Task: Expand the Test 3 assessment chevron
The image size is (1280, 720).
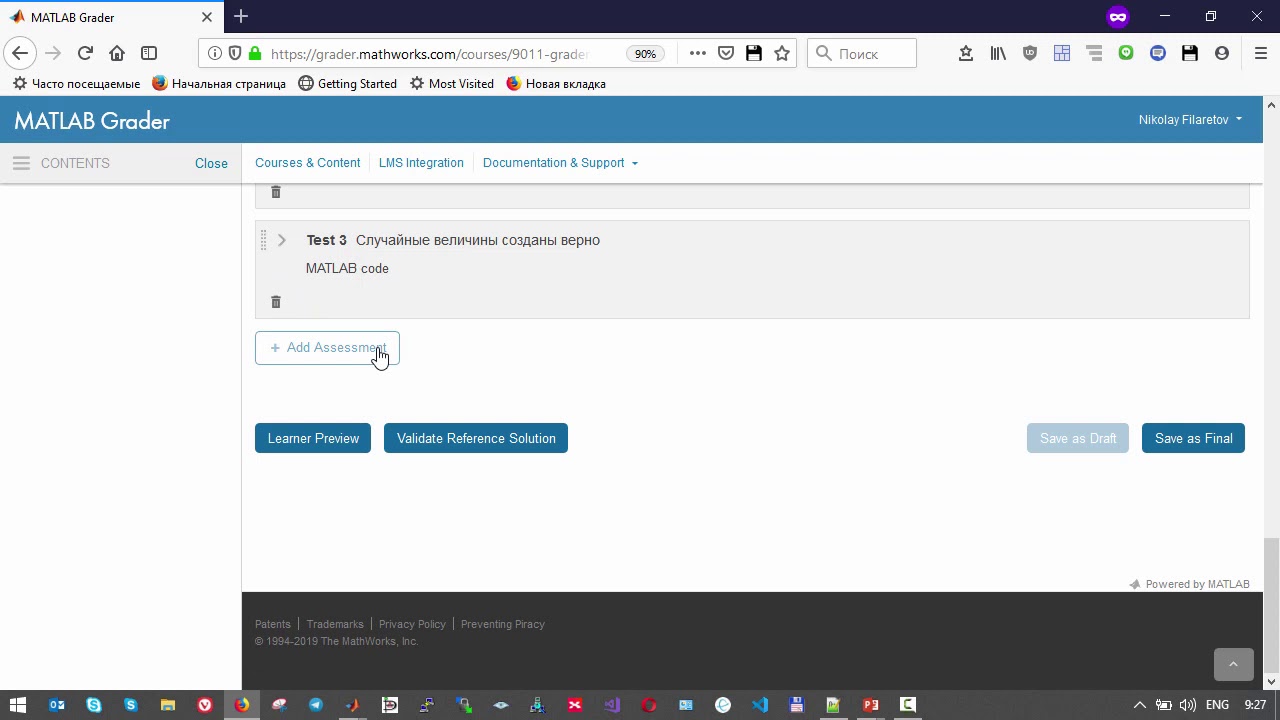Action: point(282,240)
